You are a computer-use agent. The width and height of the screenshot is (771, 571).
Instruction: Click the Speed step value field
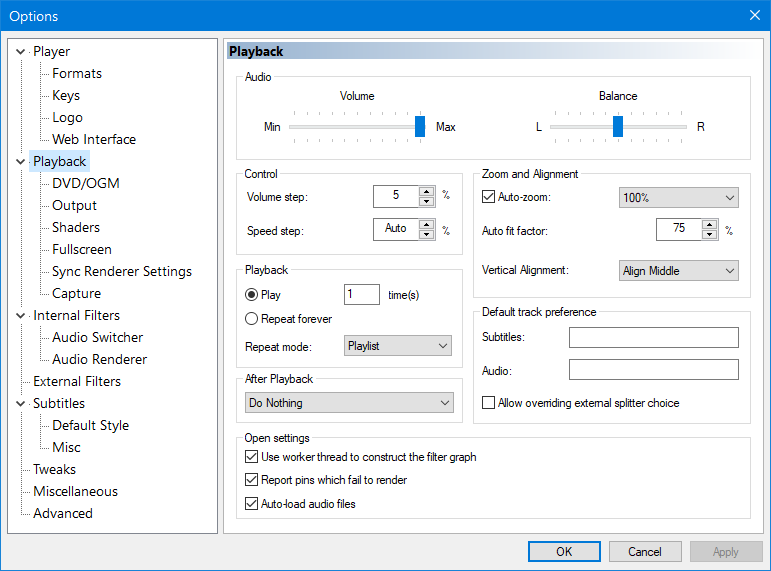coord(396,229)
